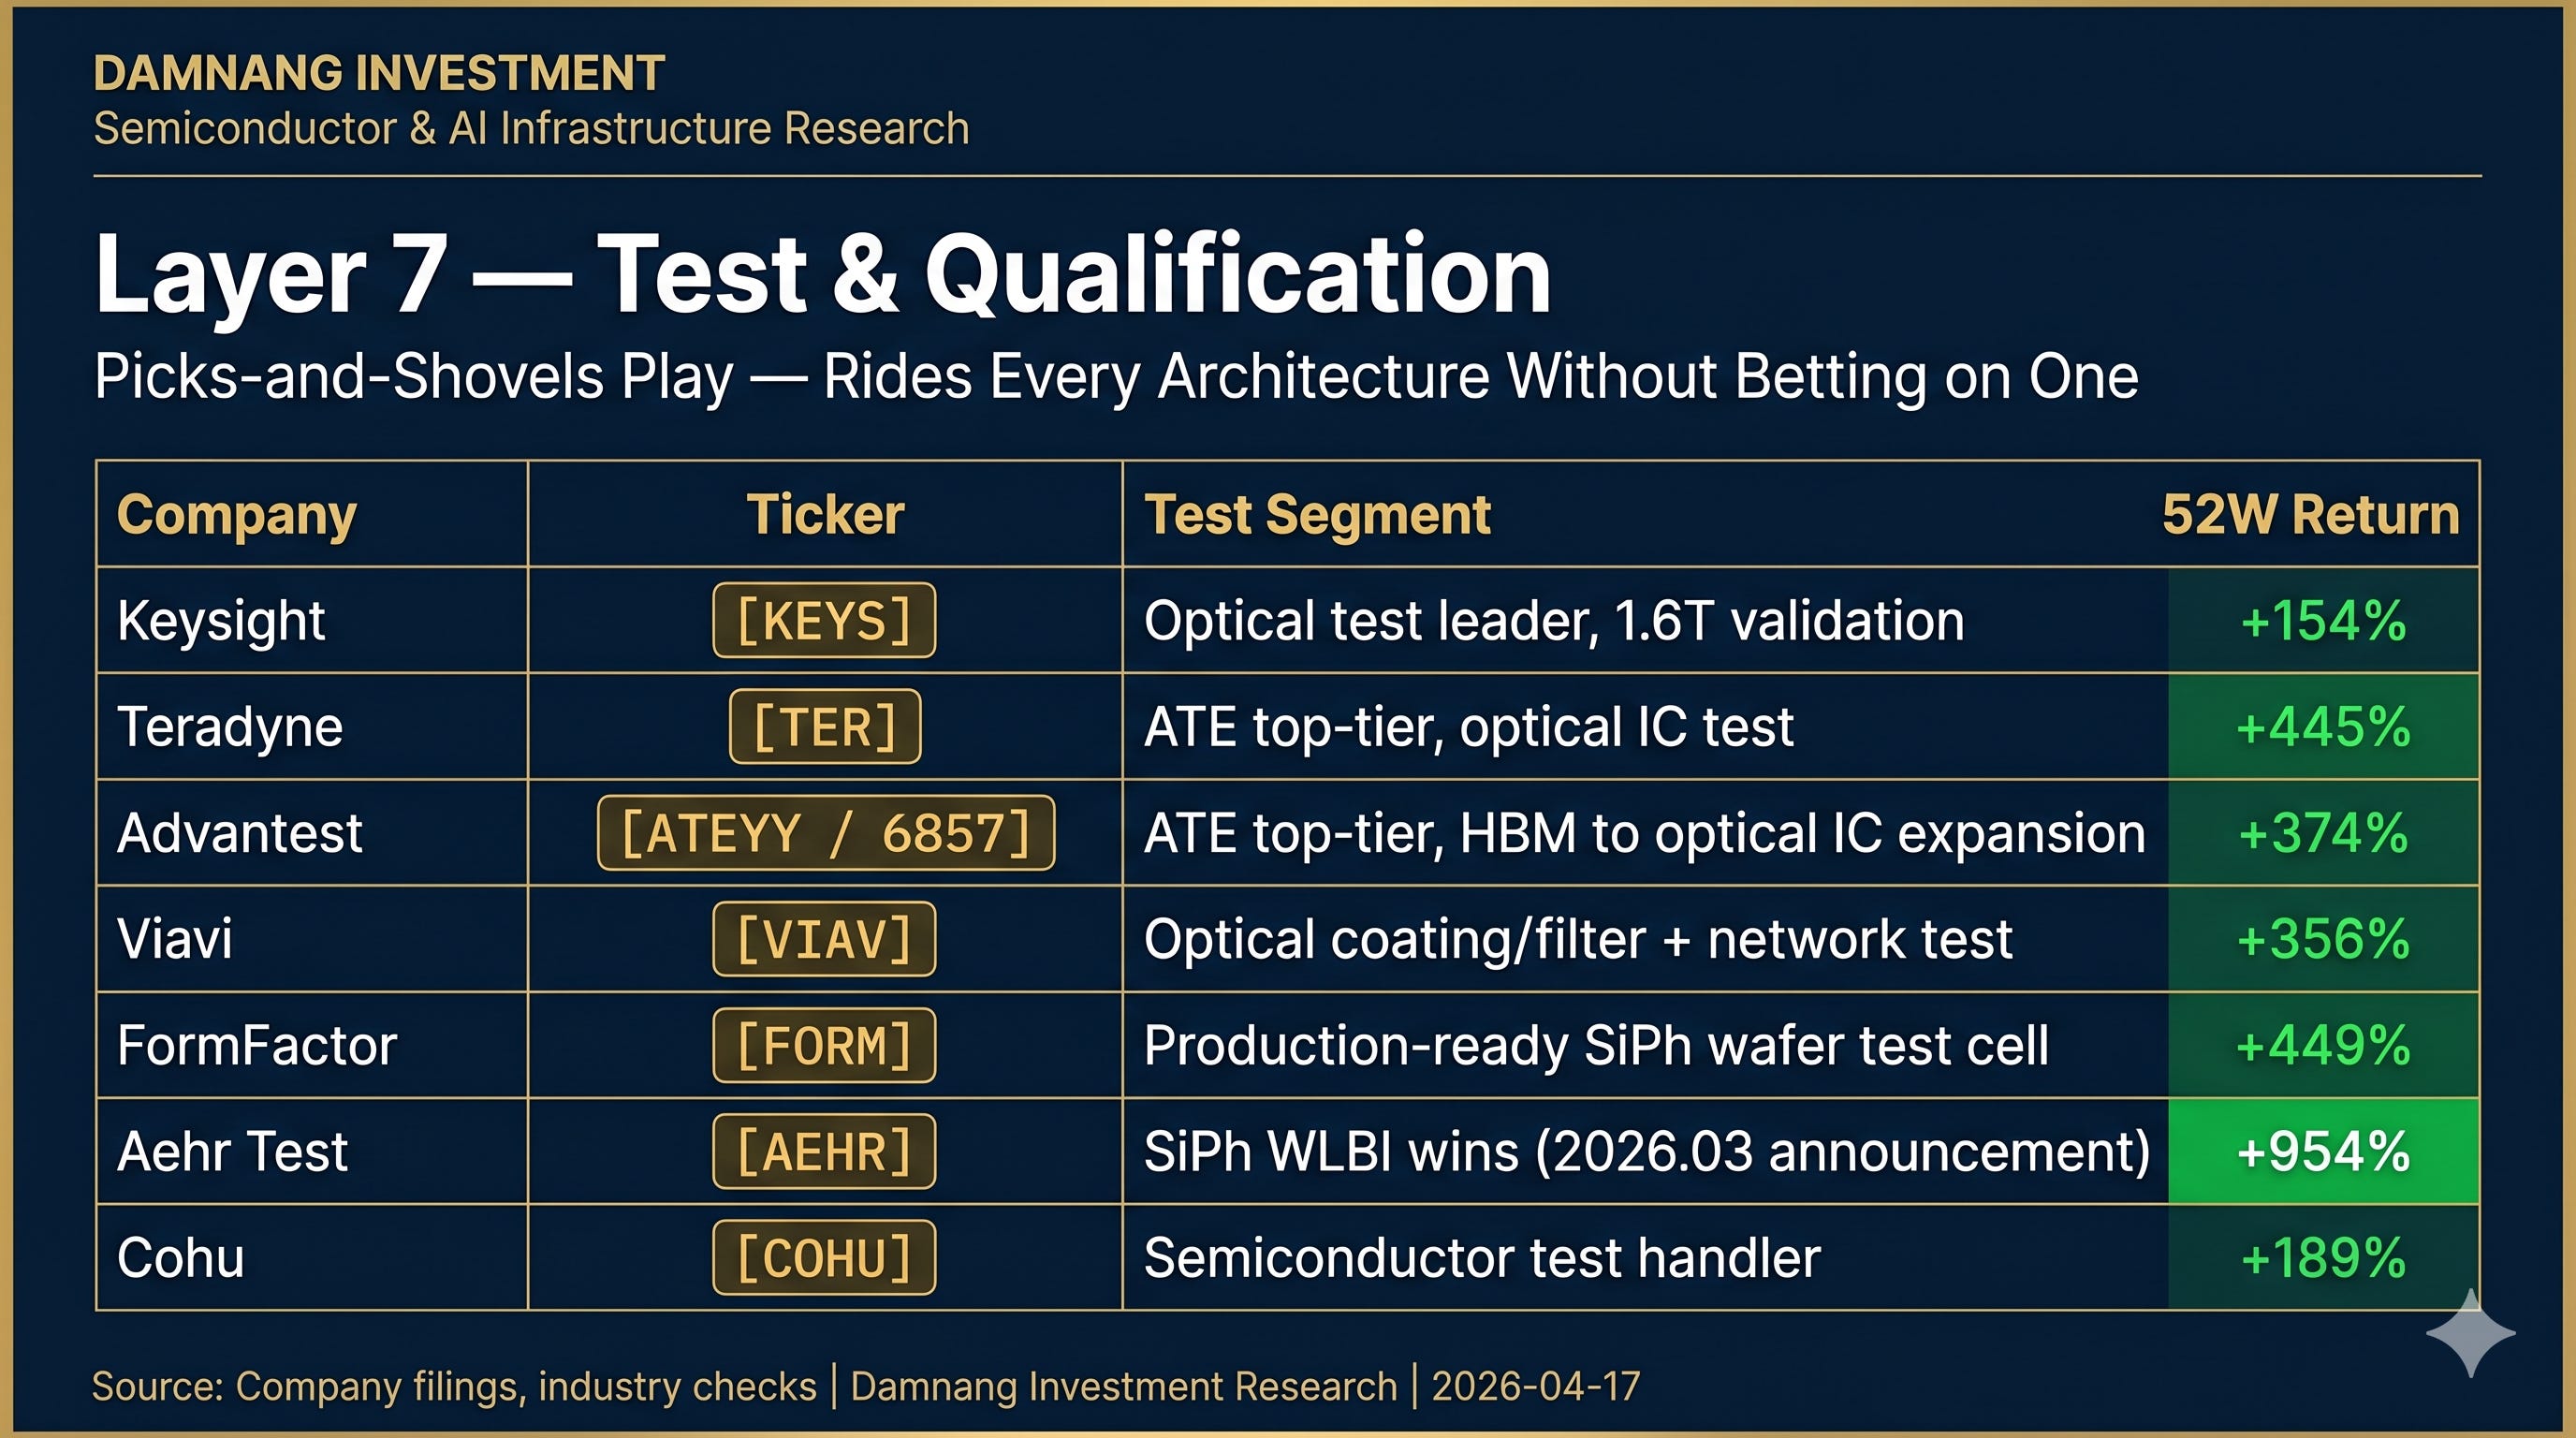Click the DAMNANG INVESTMENT header text

(x=379, y=73)
